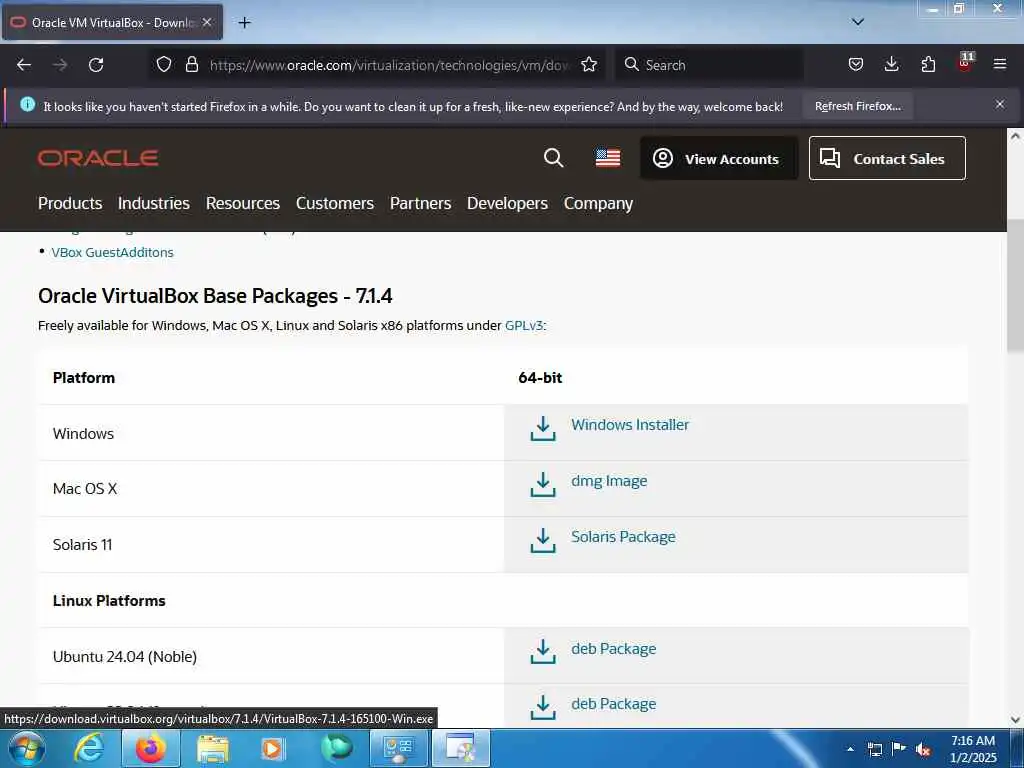
Task: Switch to Firefox in the taskbar
Action: pyautogui.click(x=151, y=748)
